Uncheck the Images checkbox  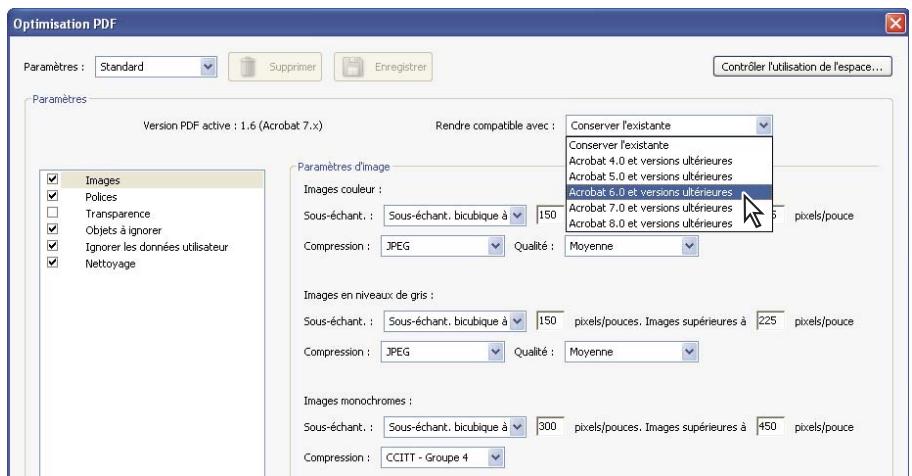52,179
